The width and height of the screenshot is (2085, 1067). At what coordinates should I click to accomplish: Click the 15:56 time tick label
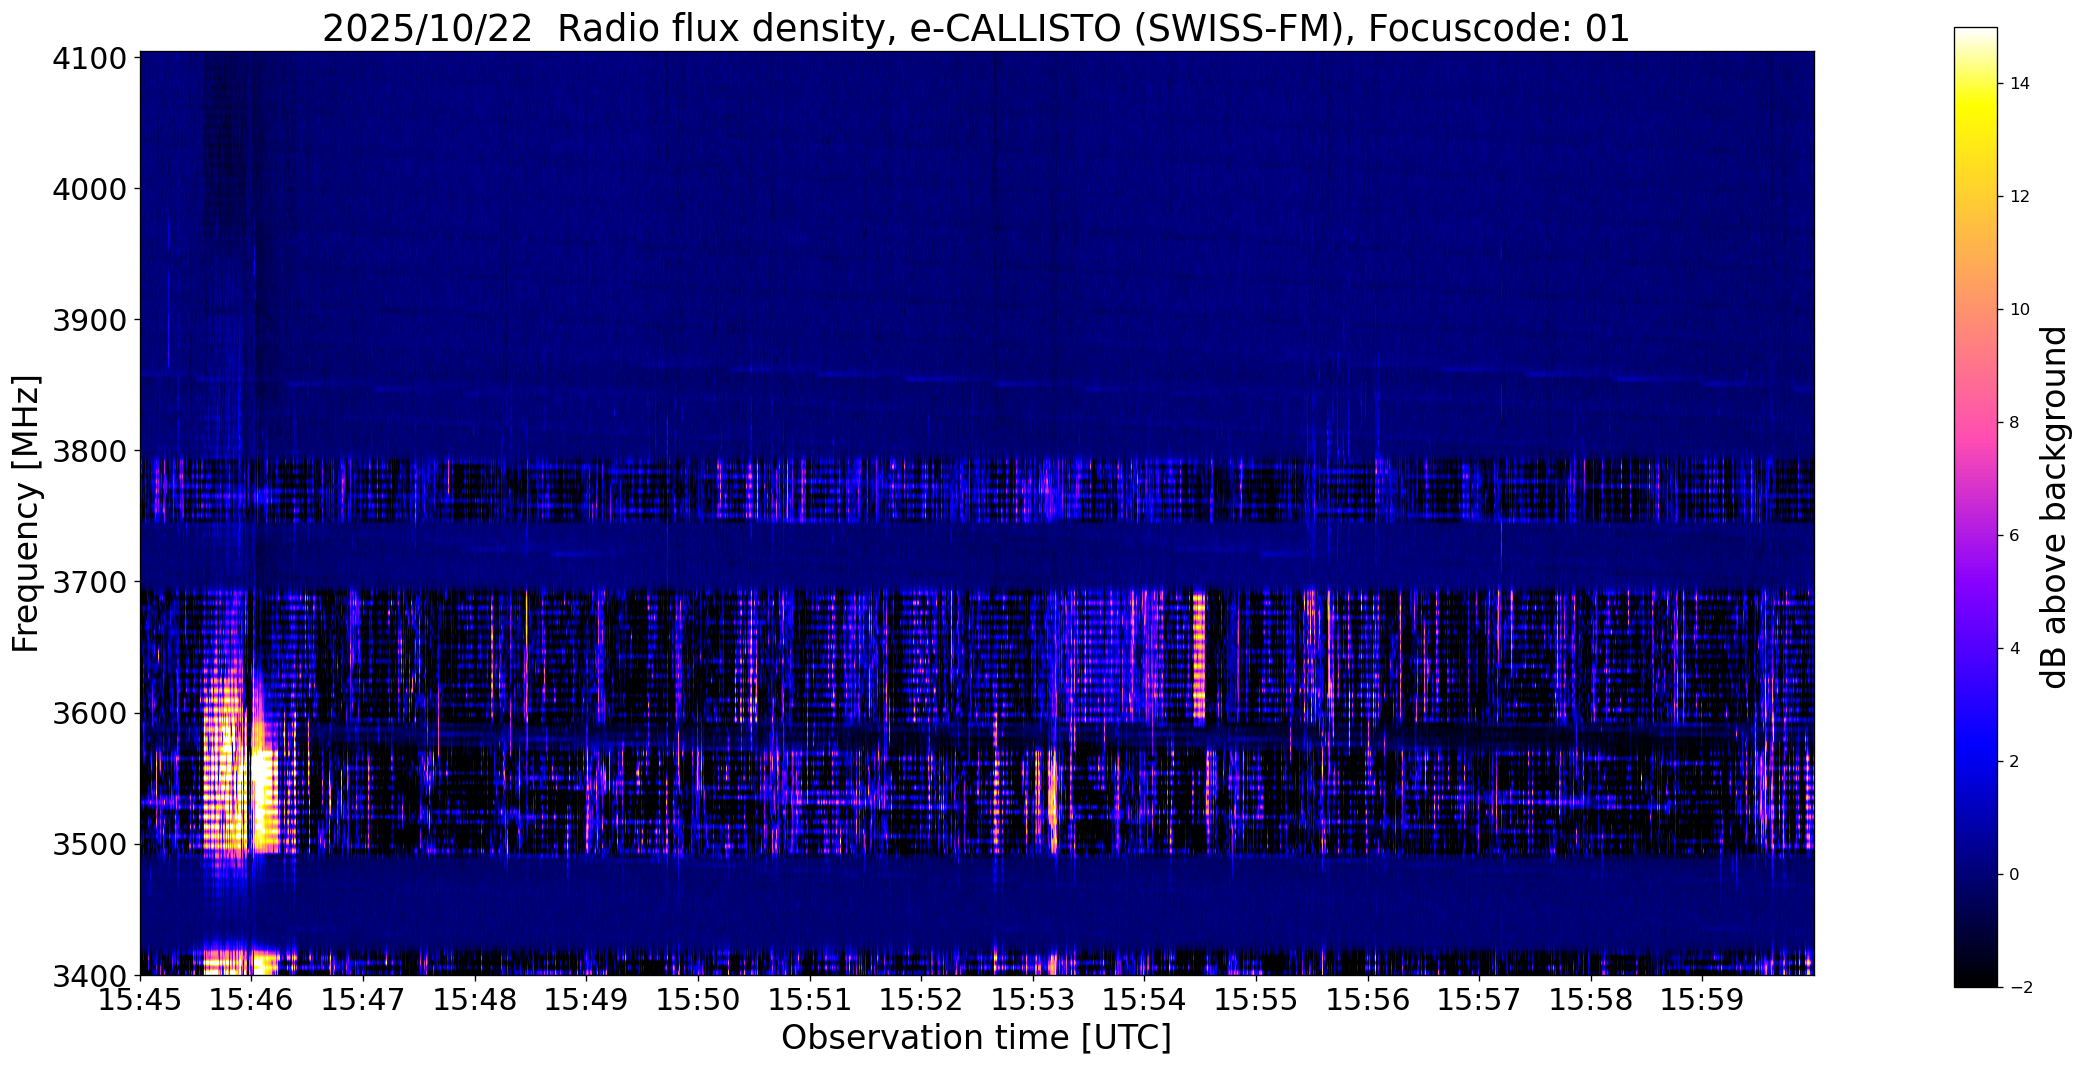click(x=1368, y=1000)
